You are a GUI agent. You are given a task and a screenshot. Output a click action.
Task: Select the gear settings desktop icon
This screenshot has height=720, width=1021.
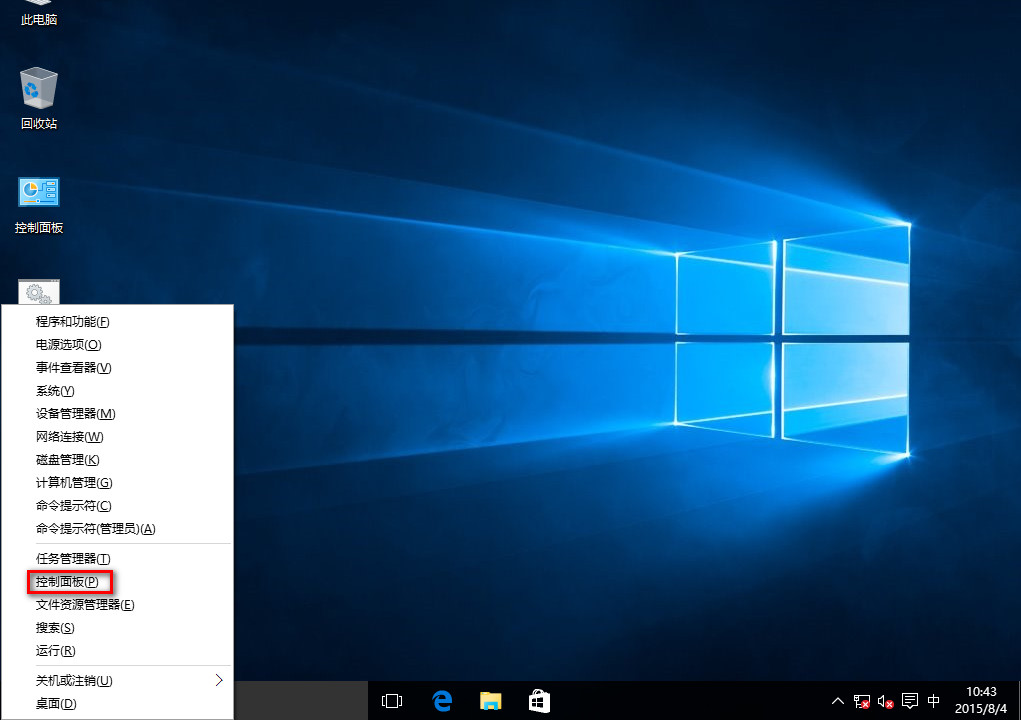point(38,292)
